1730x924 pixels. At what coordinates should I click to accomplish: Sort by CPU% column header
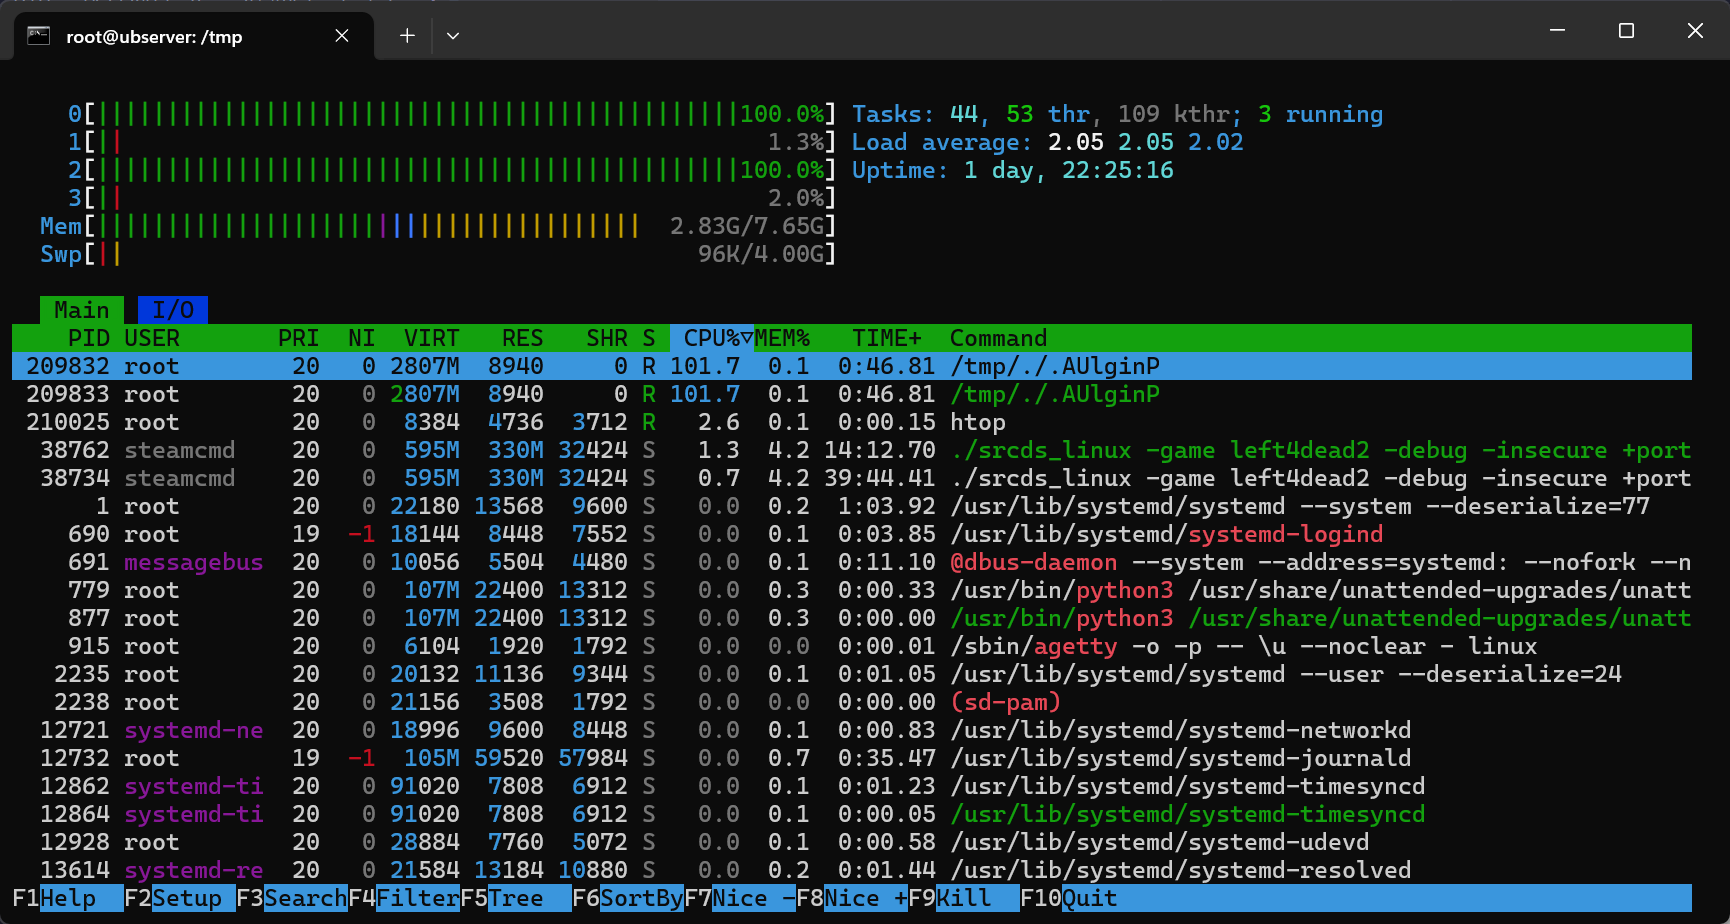[711, 338]
